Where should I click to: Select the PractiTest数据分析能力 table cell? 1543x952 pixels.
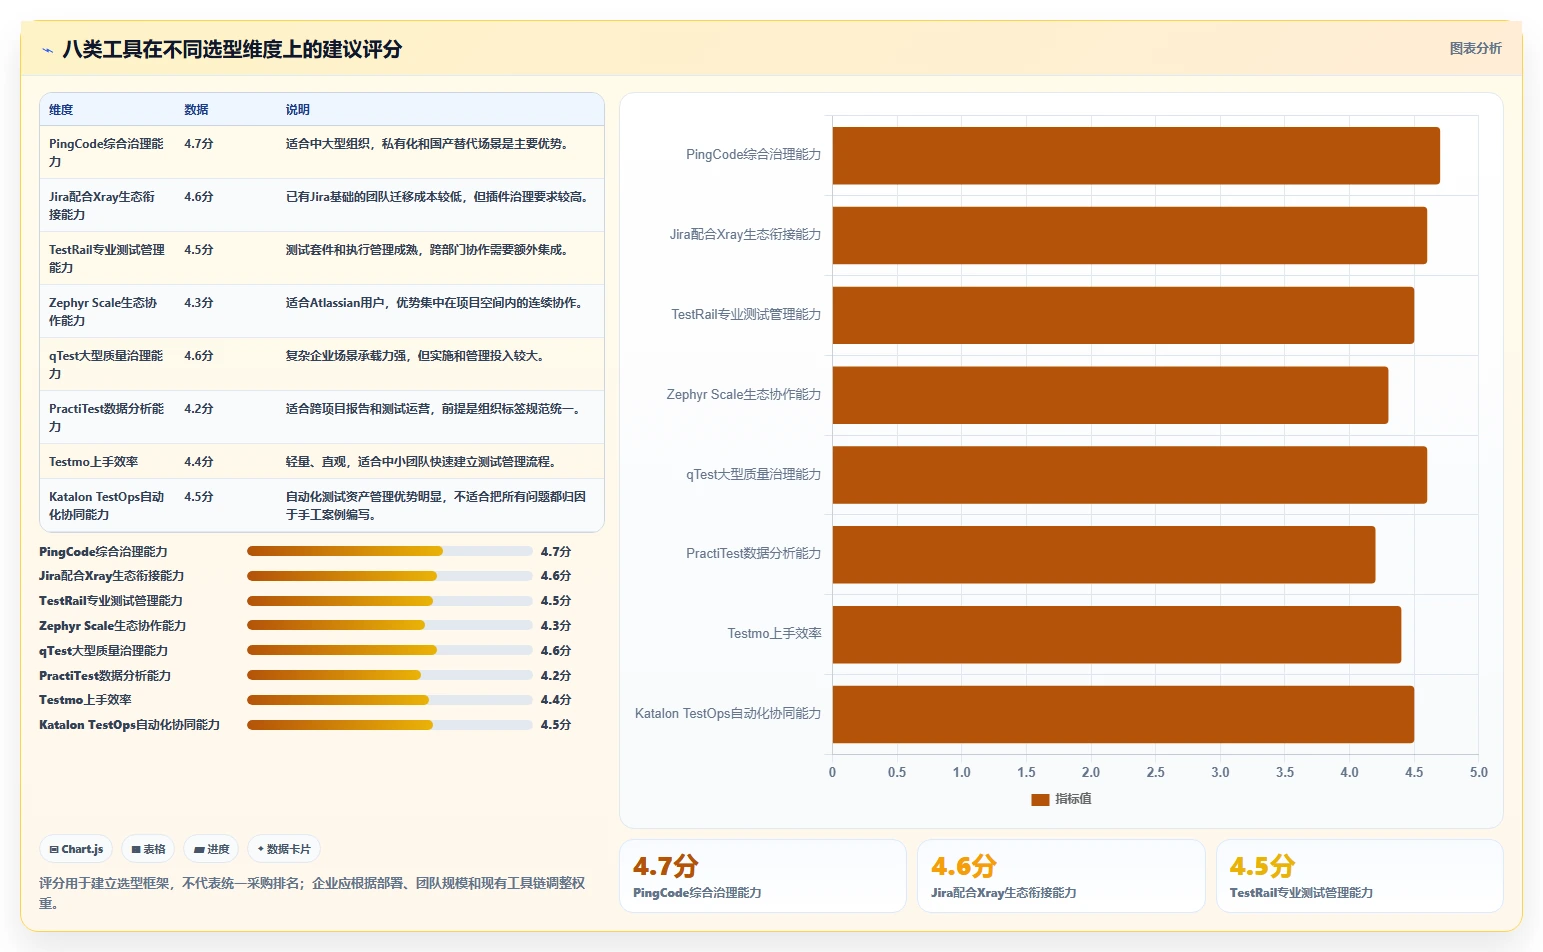click(x=107, y=418)
